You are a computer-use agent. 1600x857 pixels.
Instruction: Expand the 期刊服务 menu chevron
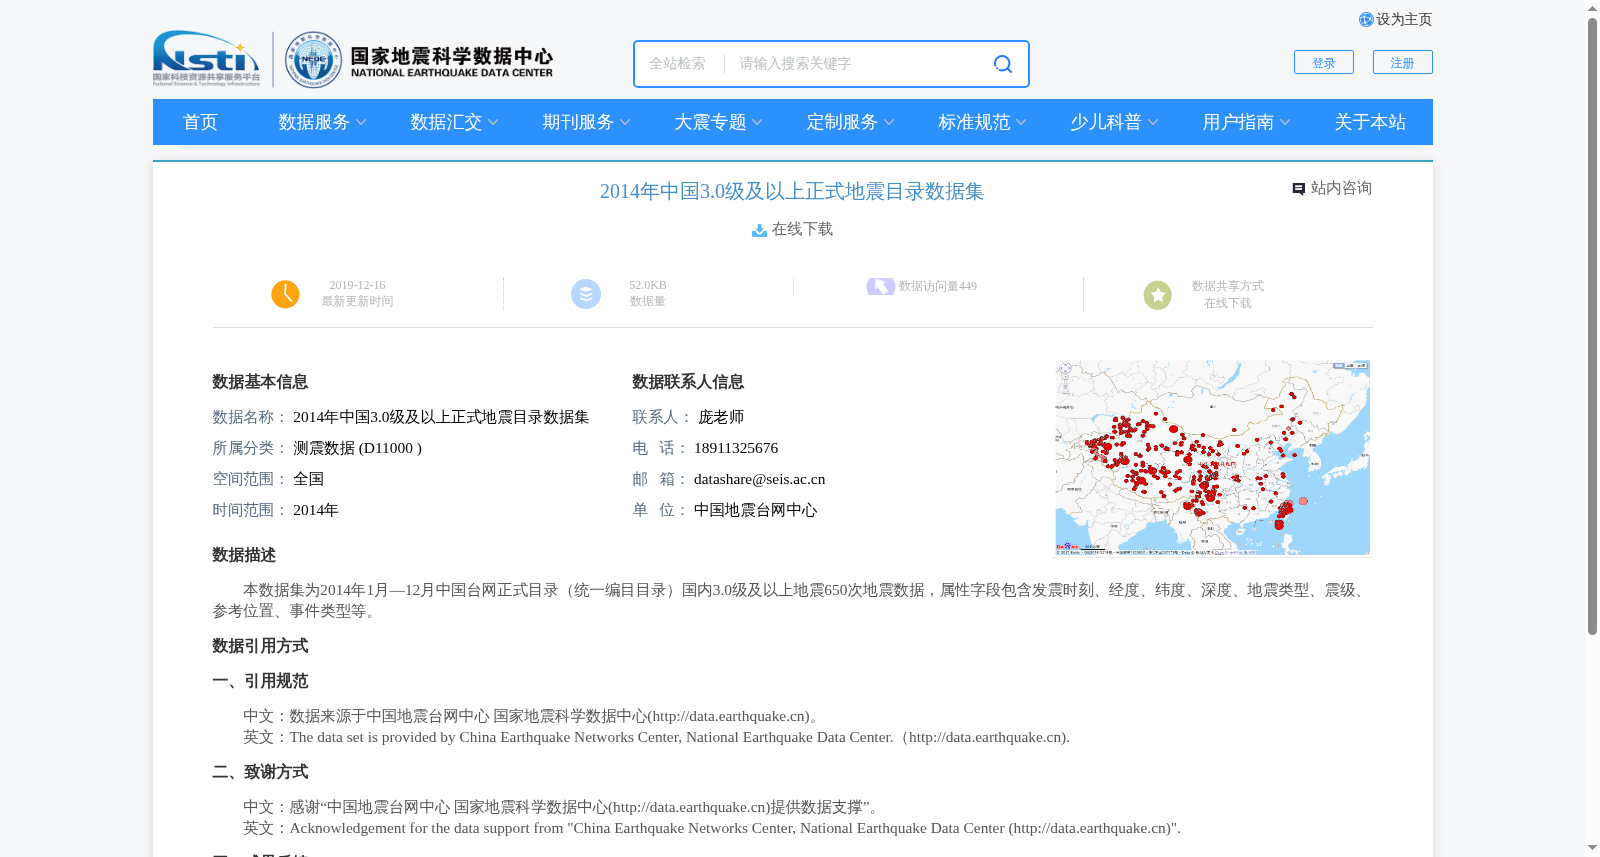pos(625,122)
